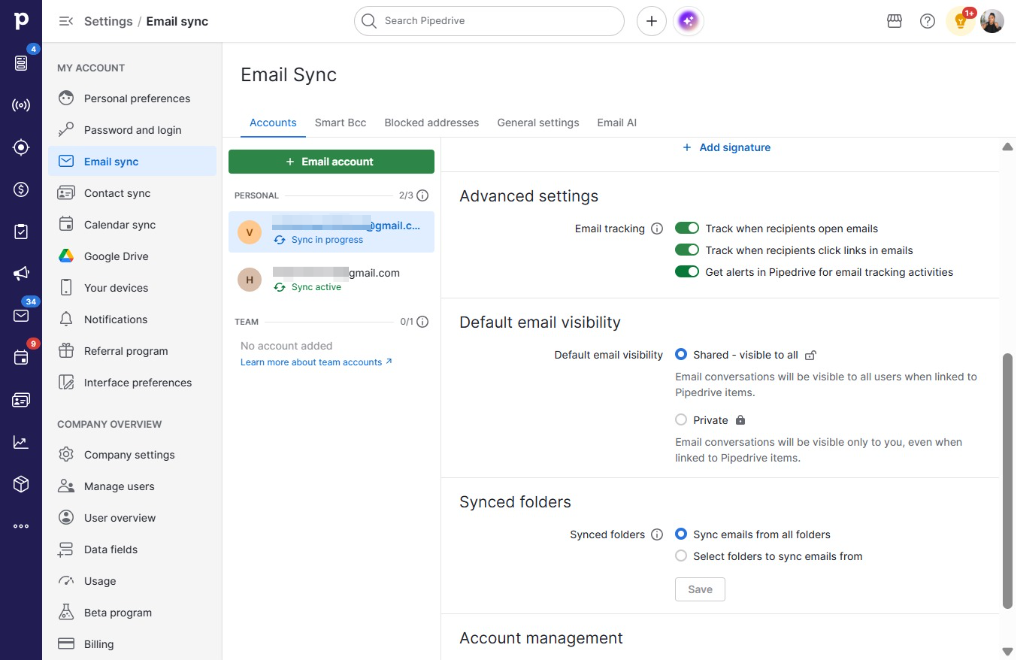
Task: Open Calendar sync settings
Action: [132, 225]
